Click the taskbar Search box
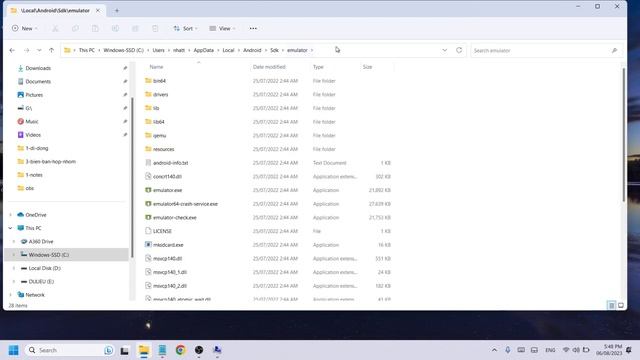The width and height of the screenshot is (640, 360). [69, 350]
